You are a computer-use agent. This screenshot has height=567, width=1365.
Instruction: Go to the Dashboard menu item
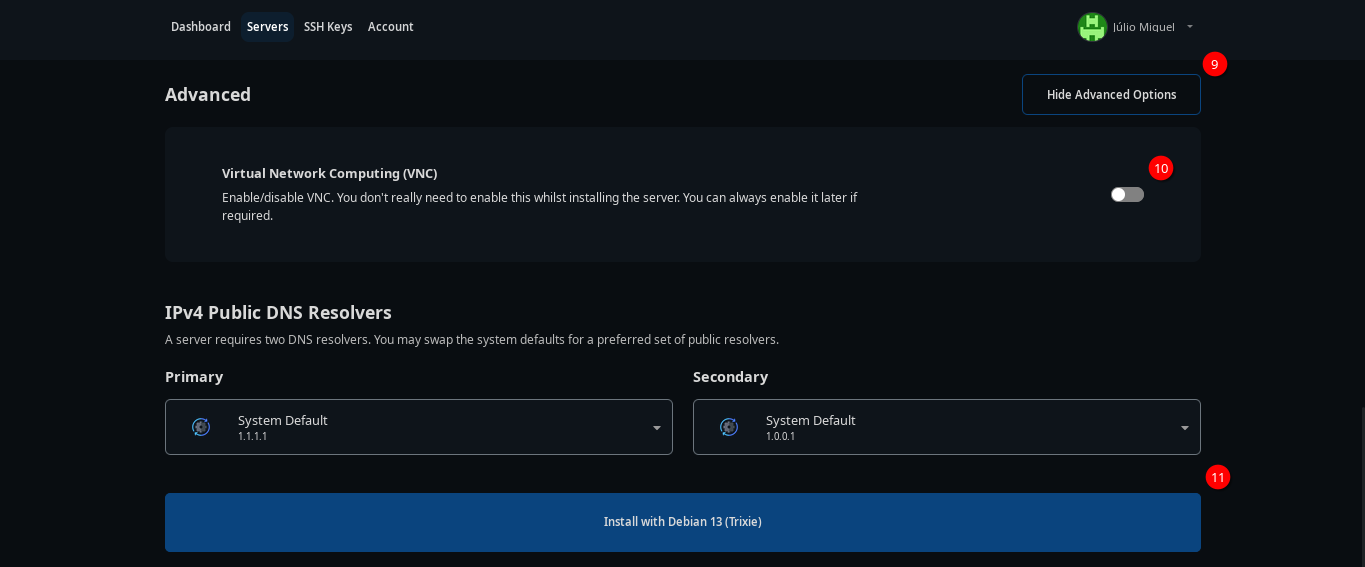(x=201, y=27)
